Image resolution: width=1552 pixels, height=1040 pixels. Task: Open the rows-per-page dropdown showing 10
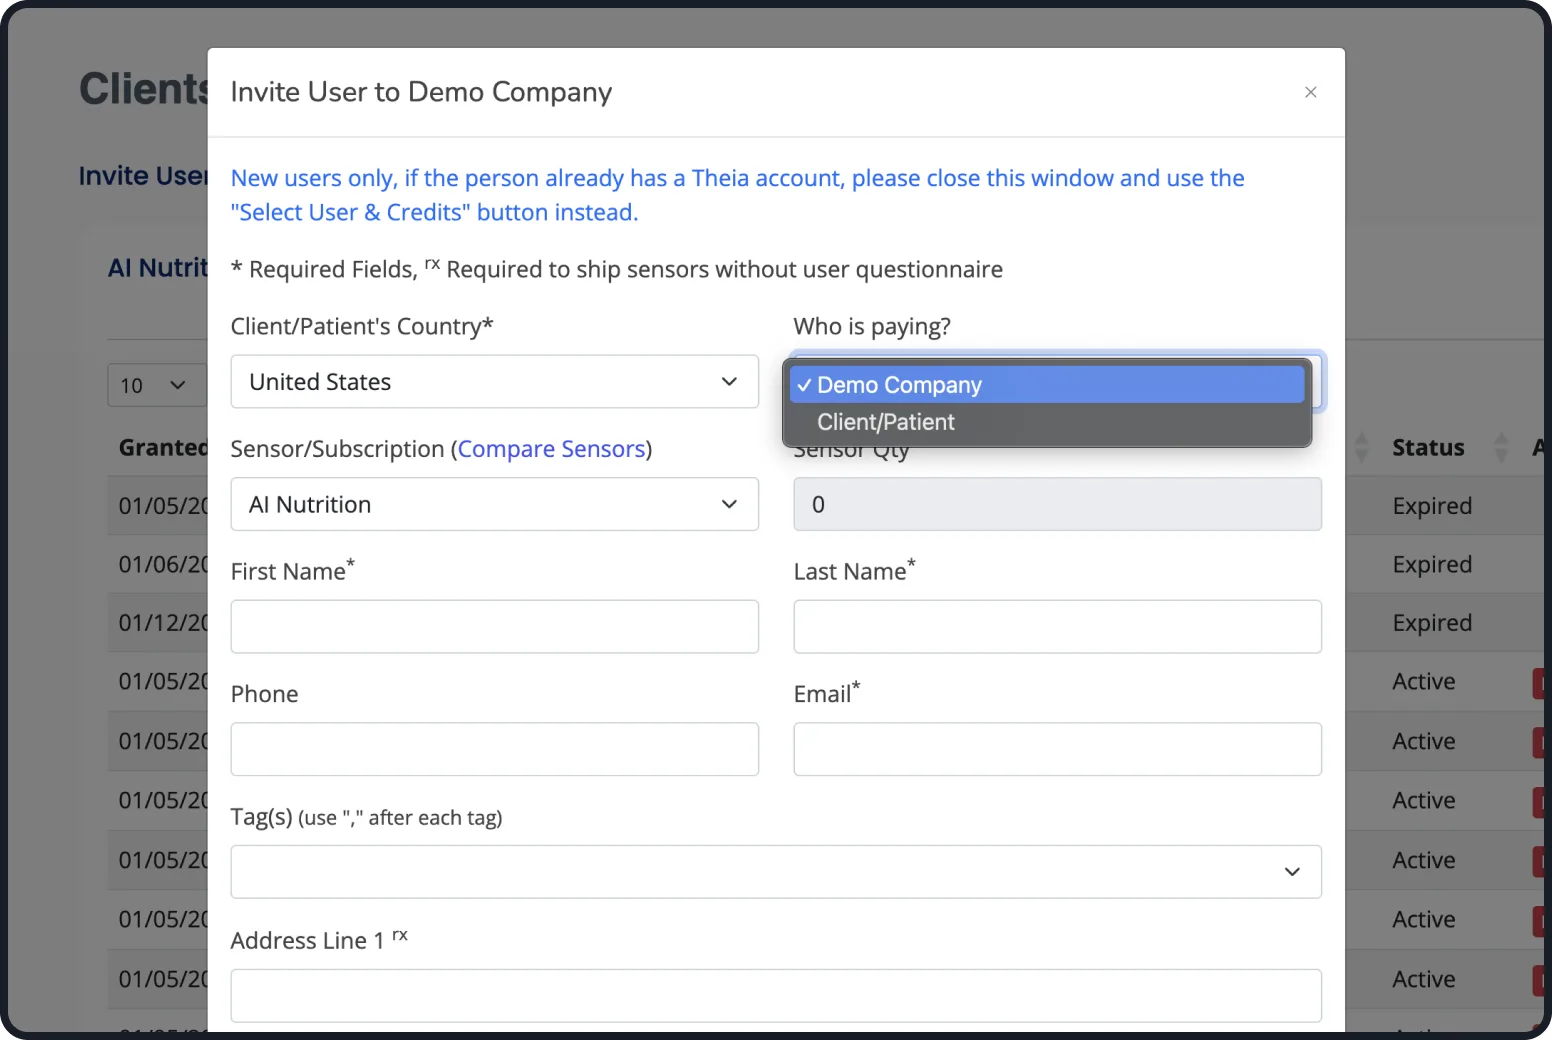154,385
